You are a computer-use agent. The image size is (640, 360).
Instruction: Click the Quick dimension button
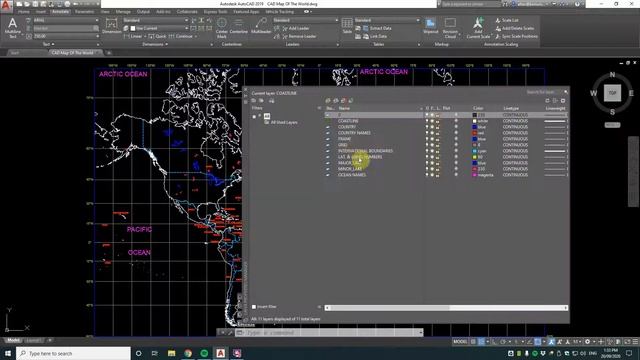(x=157, y=36)
